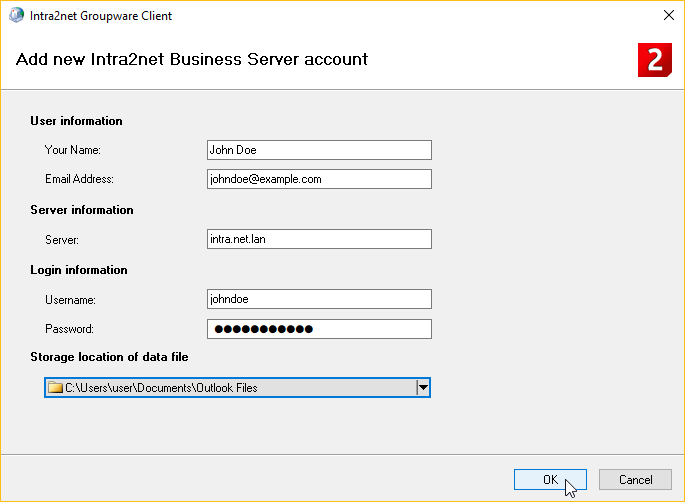Screen dimensions: 685x502
Task: Click the OK button
Action: (550, 479)
